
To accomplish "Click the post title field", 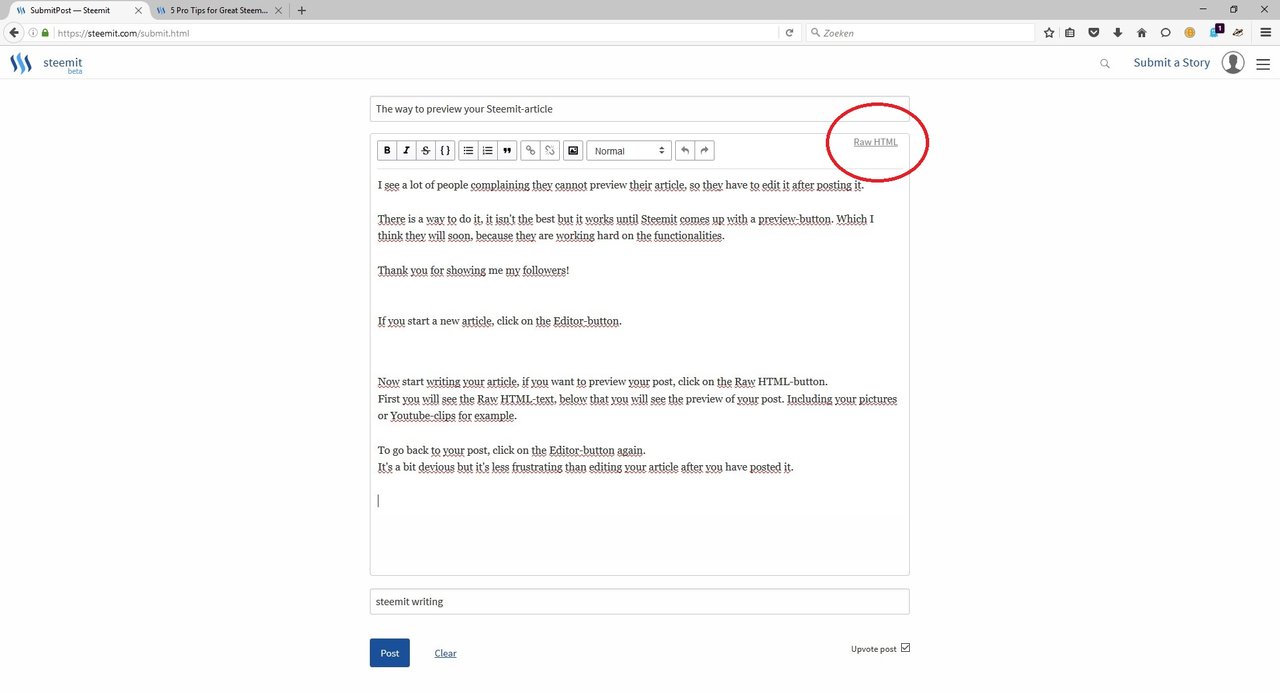I will coord(639,109).
